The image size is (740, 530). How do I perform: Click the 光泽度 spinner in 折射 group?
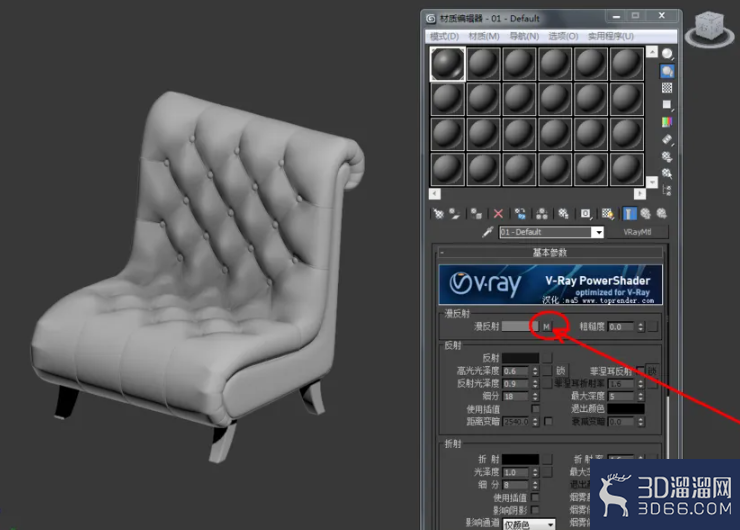(535, 472)
